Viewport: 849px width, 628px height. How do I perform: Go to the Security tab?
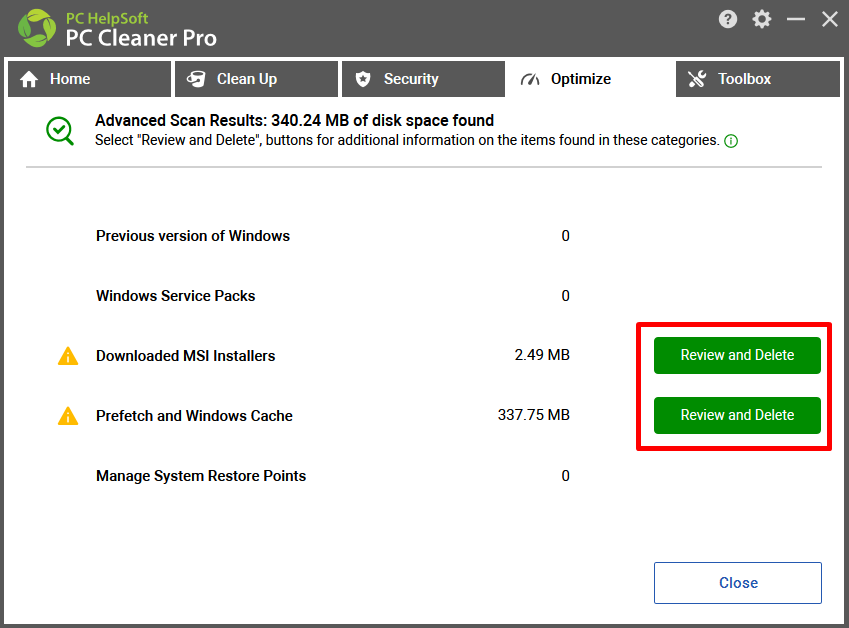tap(423, 79)
